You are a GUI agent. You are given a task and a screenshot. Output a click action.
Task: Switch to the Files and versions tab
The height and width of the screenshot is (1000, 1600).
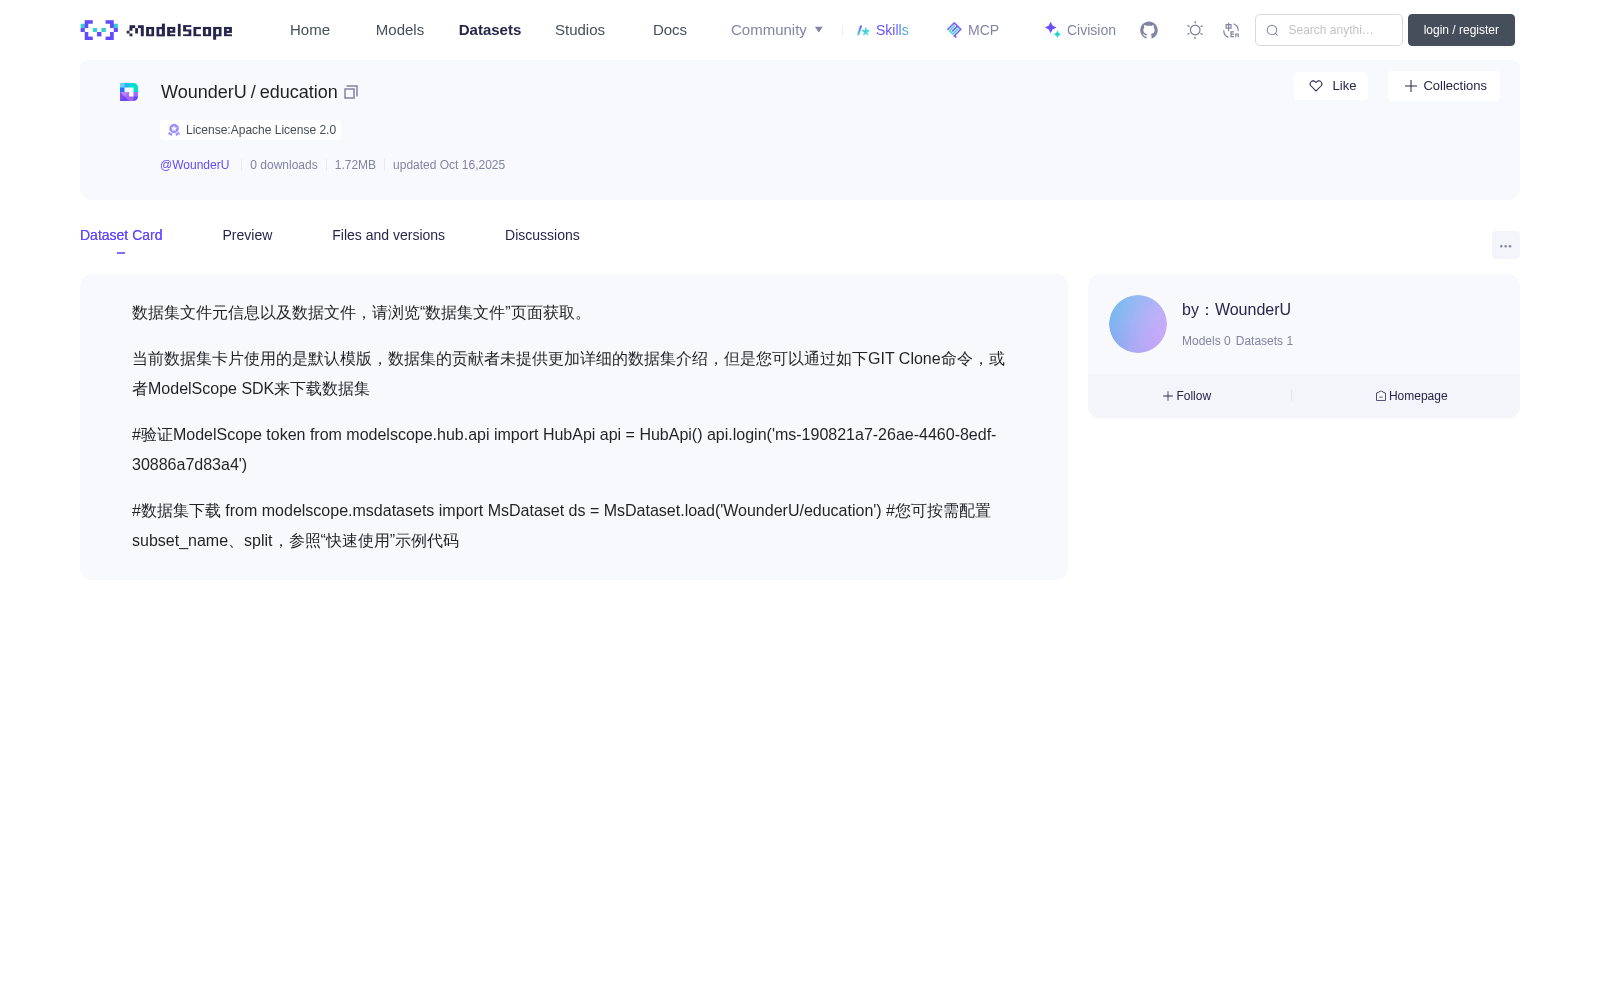[x=388, y=235]
